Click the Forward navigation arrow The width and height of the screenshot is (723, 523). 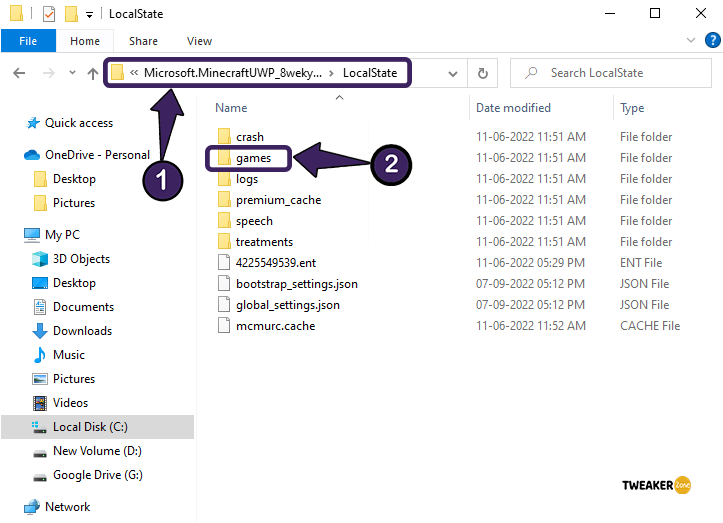point(49,73)
